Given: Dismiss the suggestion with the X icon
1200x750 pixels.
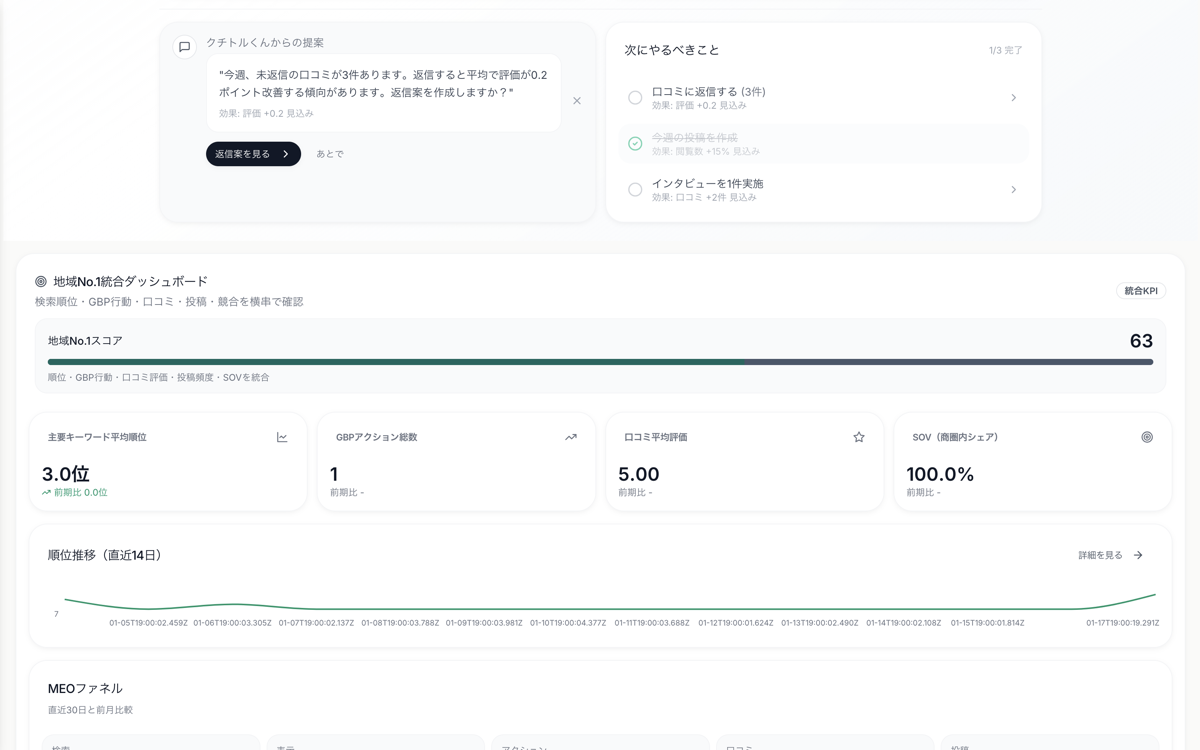Looking at the screenshot, I should (577, 100).
